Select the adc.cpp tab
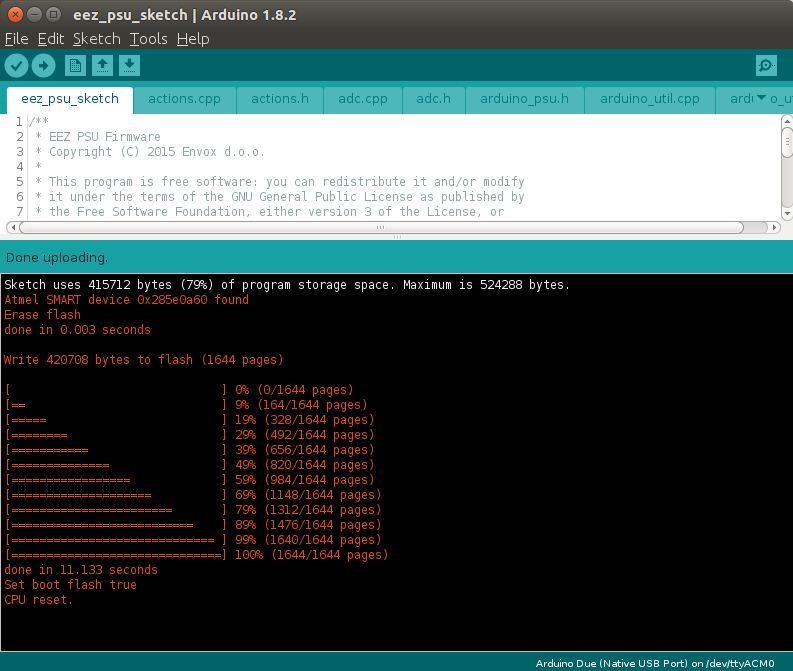793x671 pixels. tap(362, 99)
